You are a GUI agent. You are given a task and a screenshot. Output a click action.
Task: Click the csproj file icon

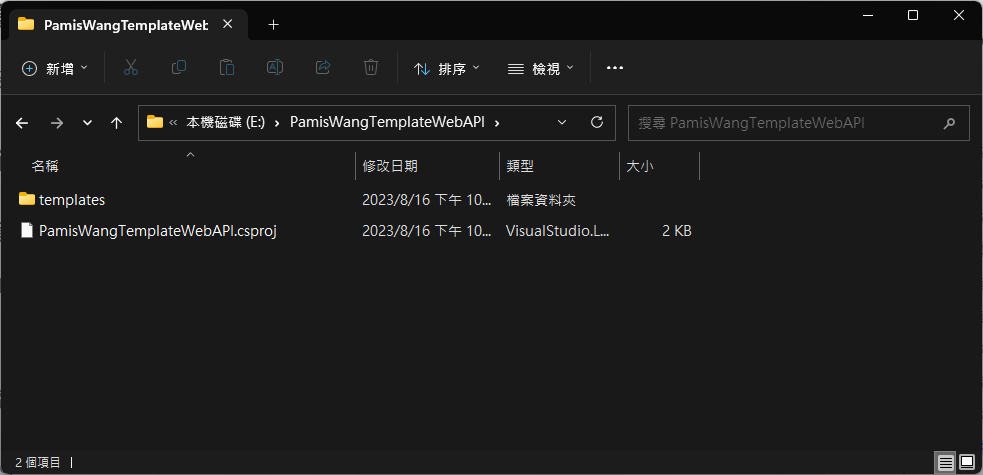click(x=26, y=231)
